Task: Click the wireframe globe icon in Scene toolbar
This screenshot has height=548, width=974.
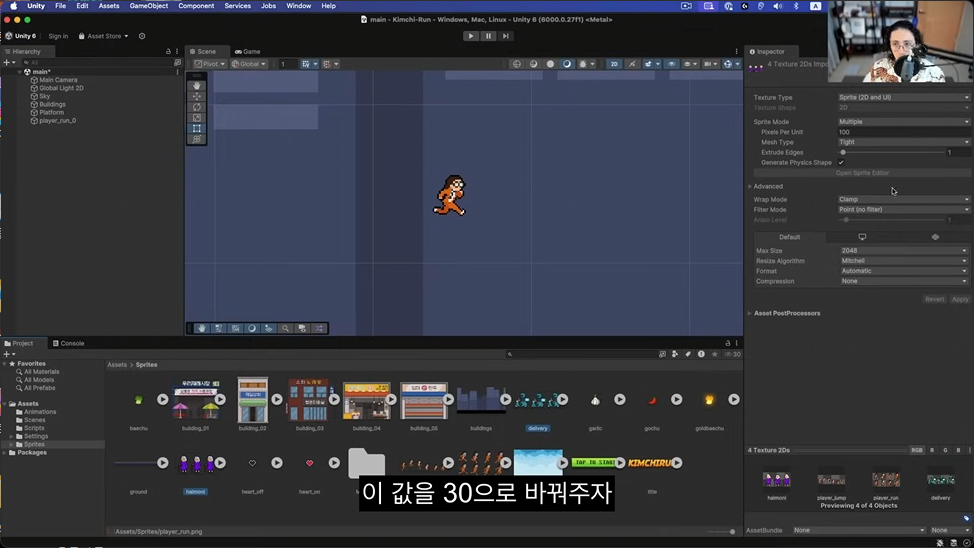Action: click(x=517, y=64)
